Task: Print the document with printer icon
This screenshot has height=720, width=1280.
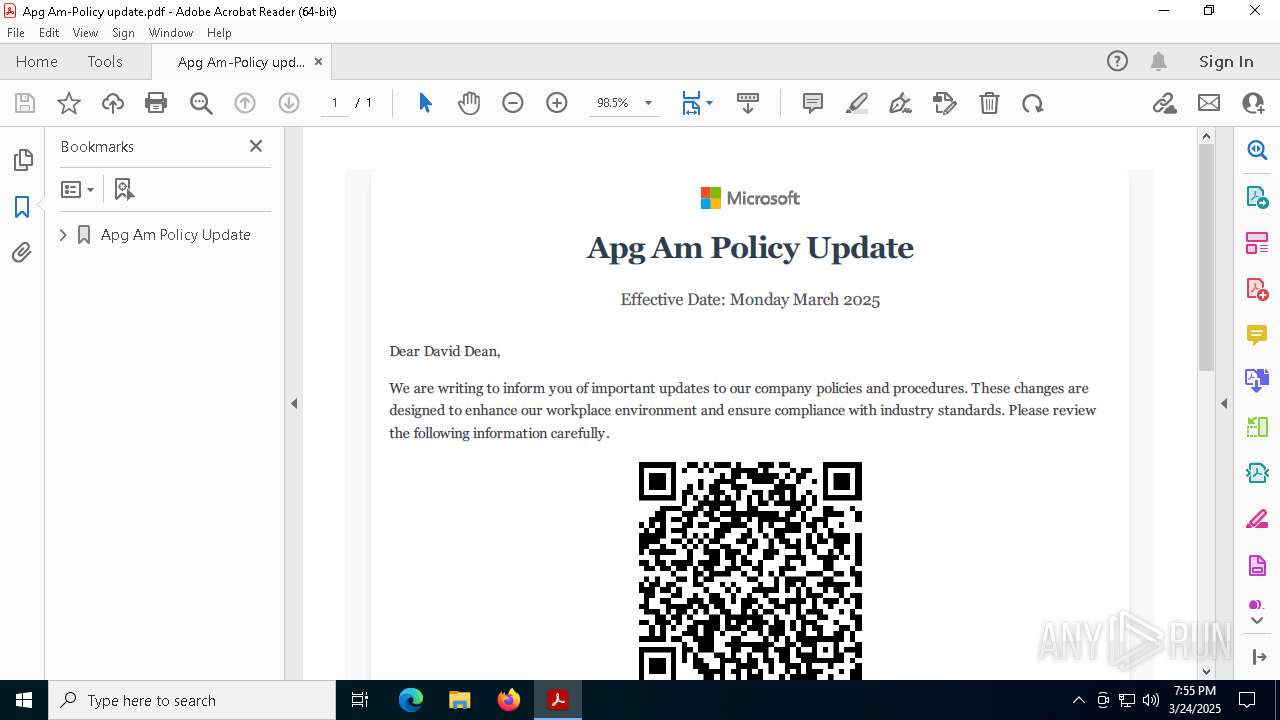Action: click(x=156, y=103)
